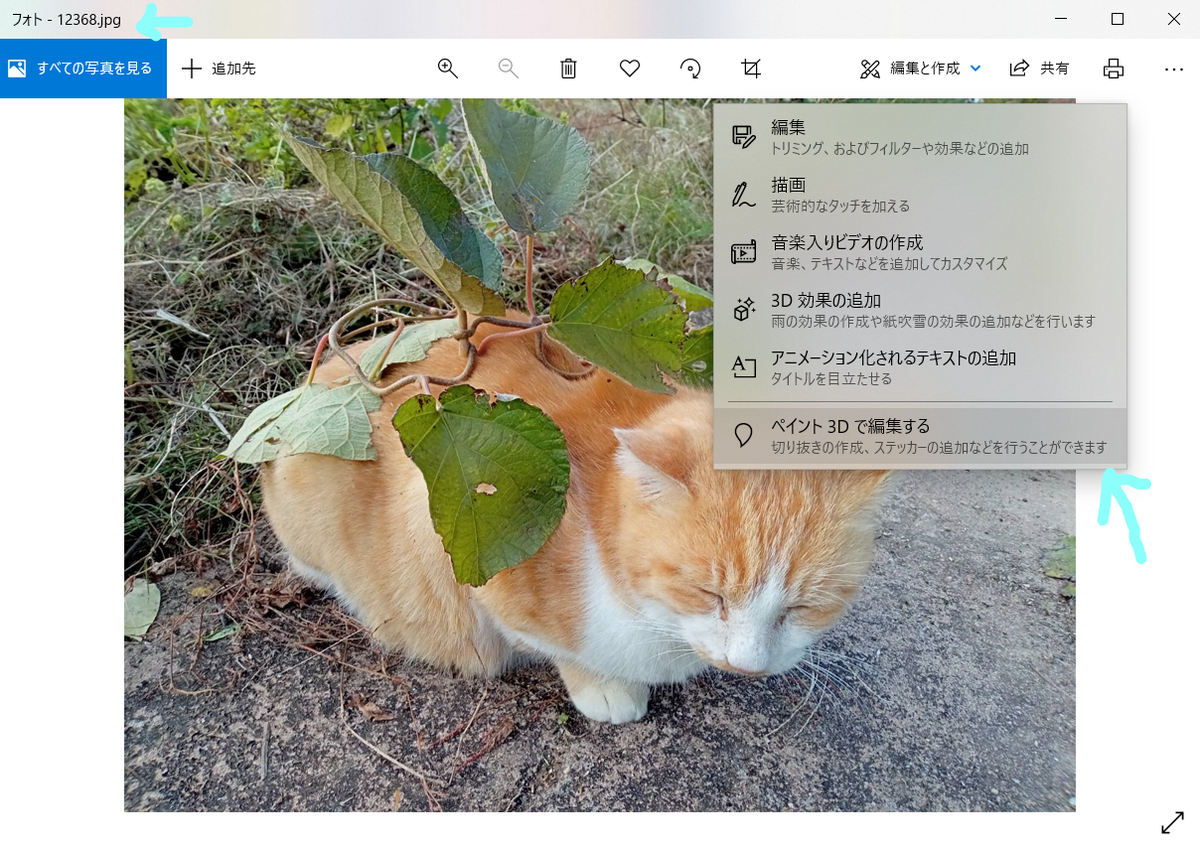
Task: Click the subtitle トリミング、およびフィルターや効果などの追加
Action: click(900, 149)
